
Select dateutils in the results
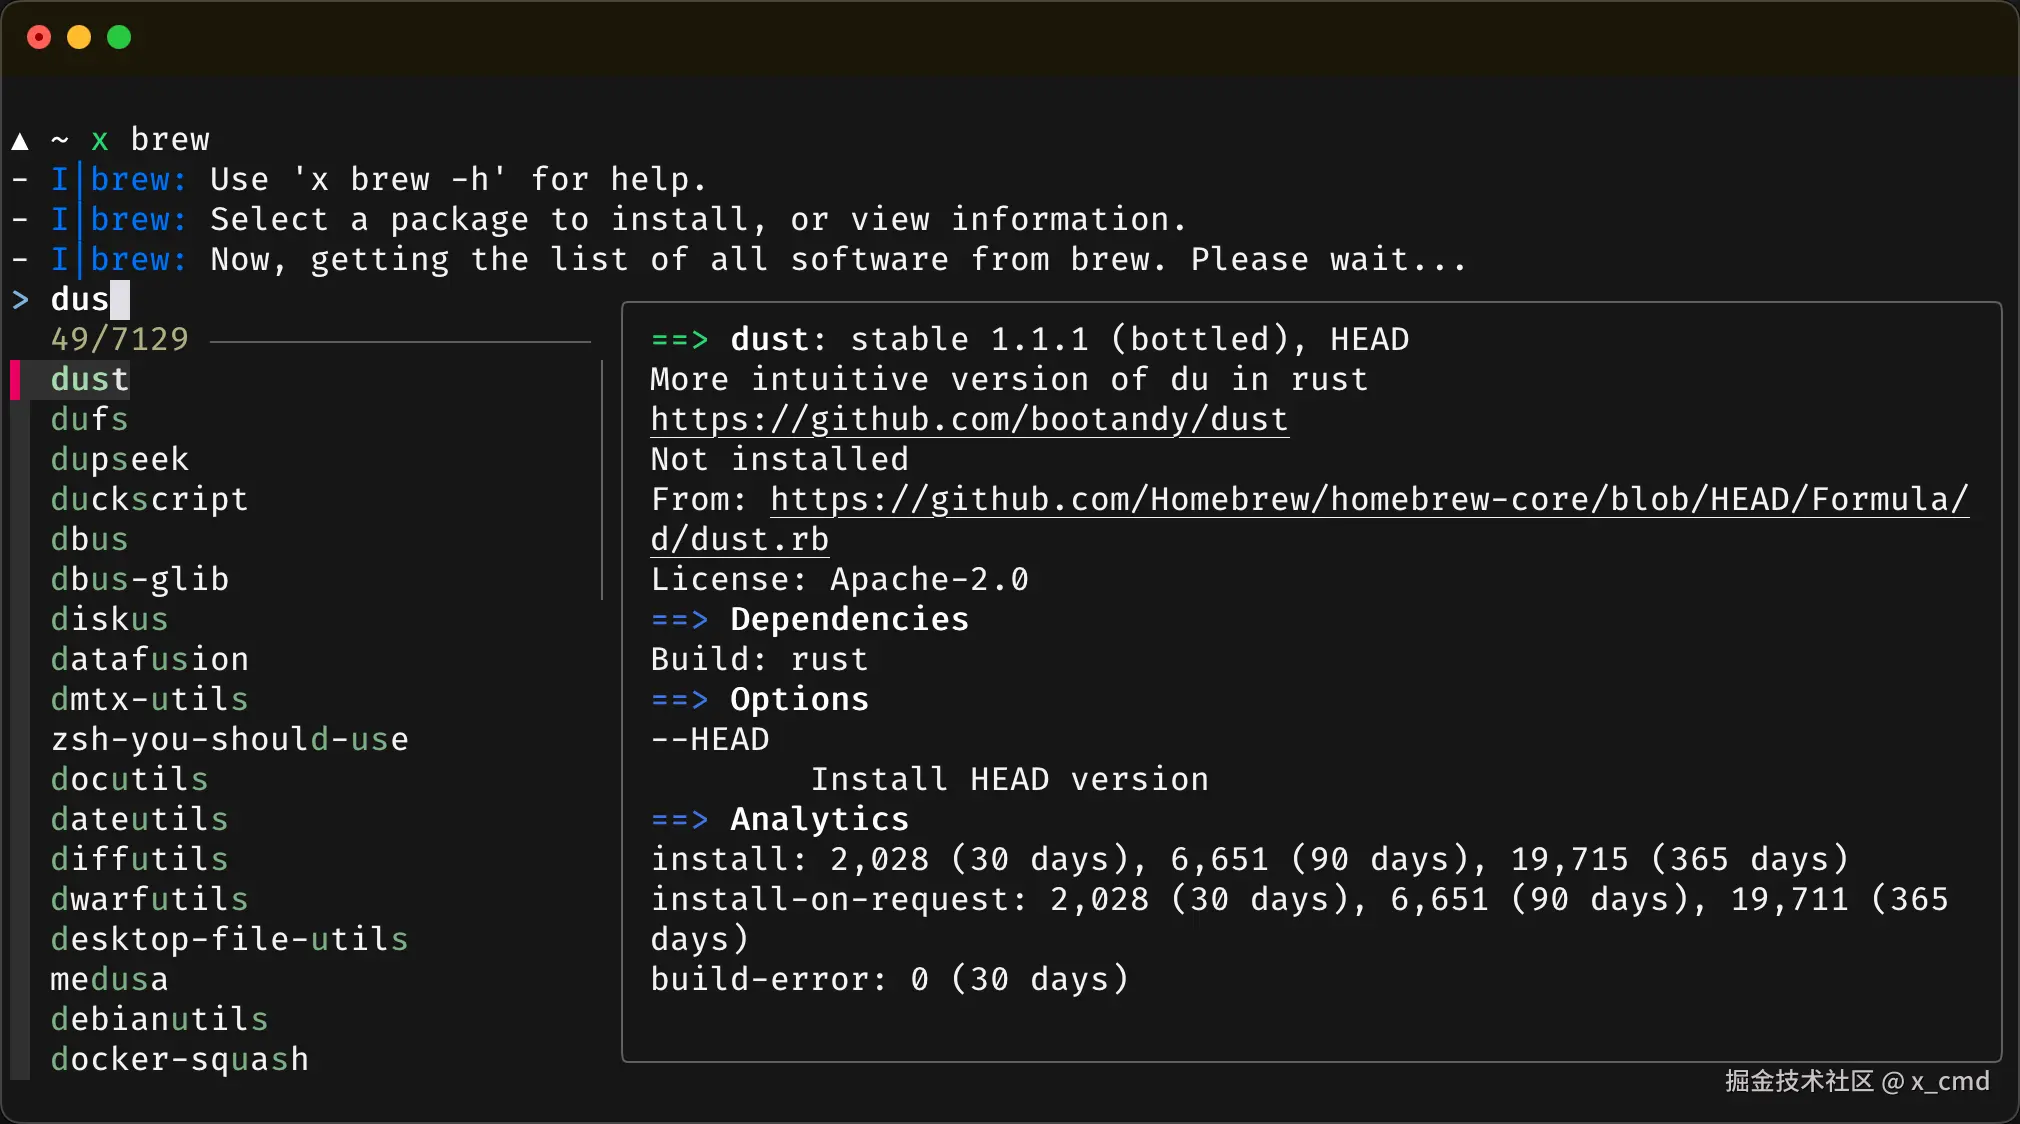(140, 820)
